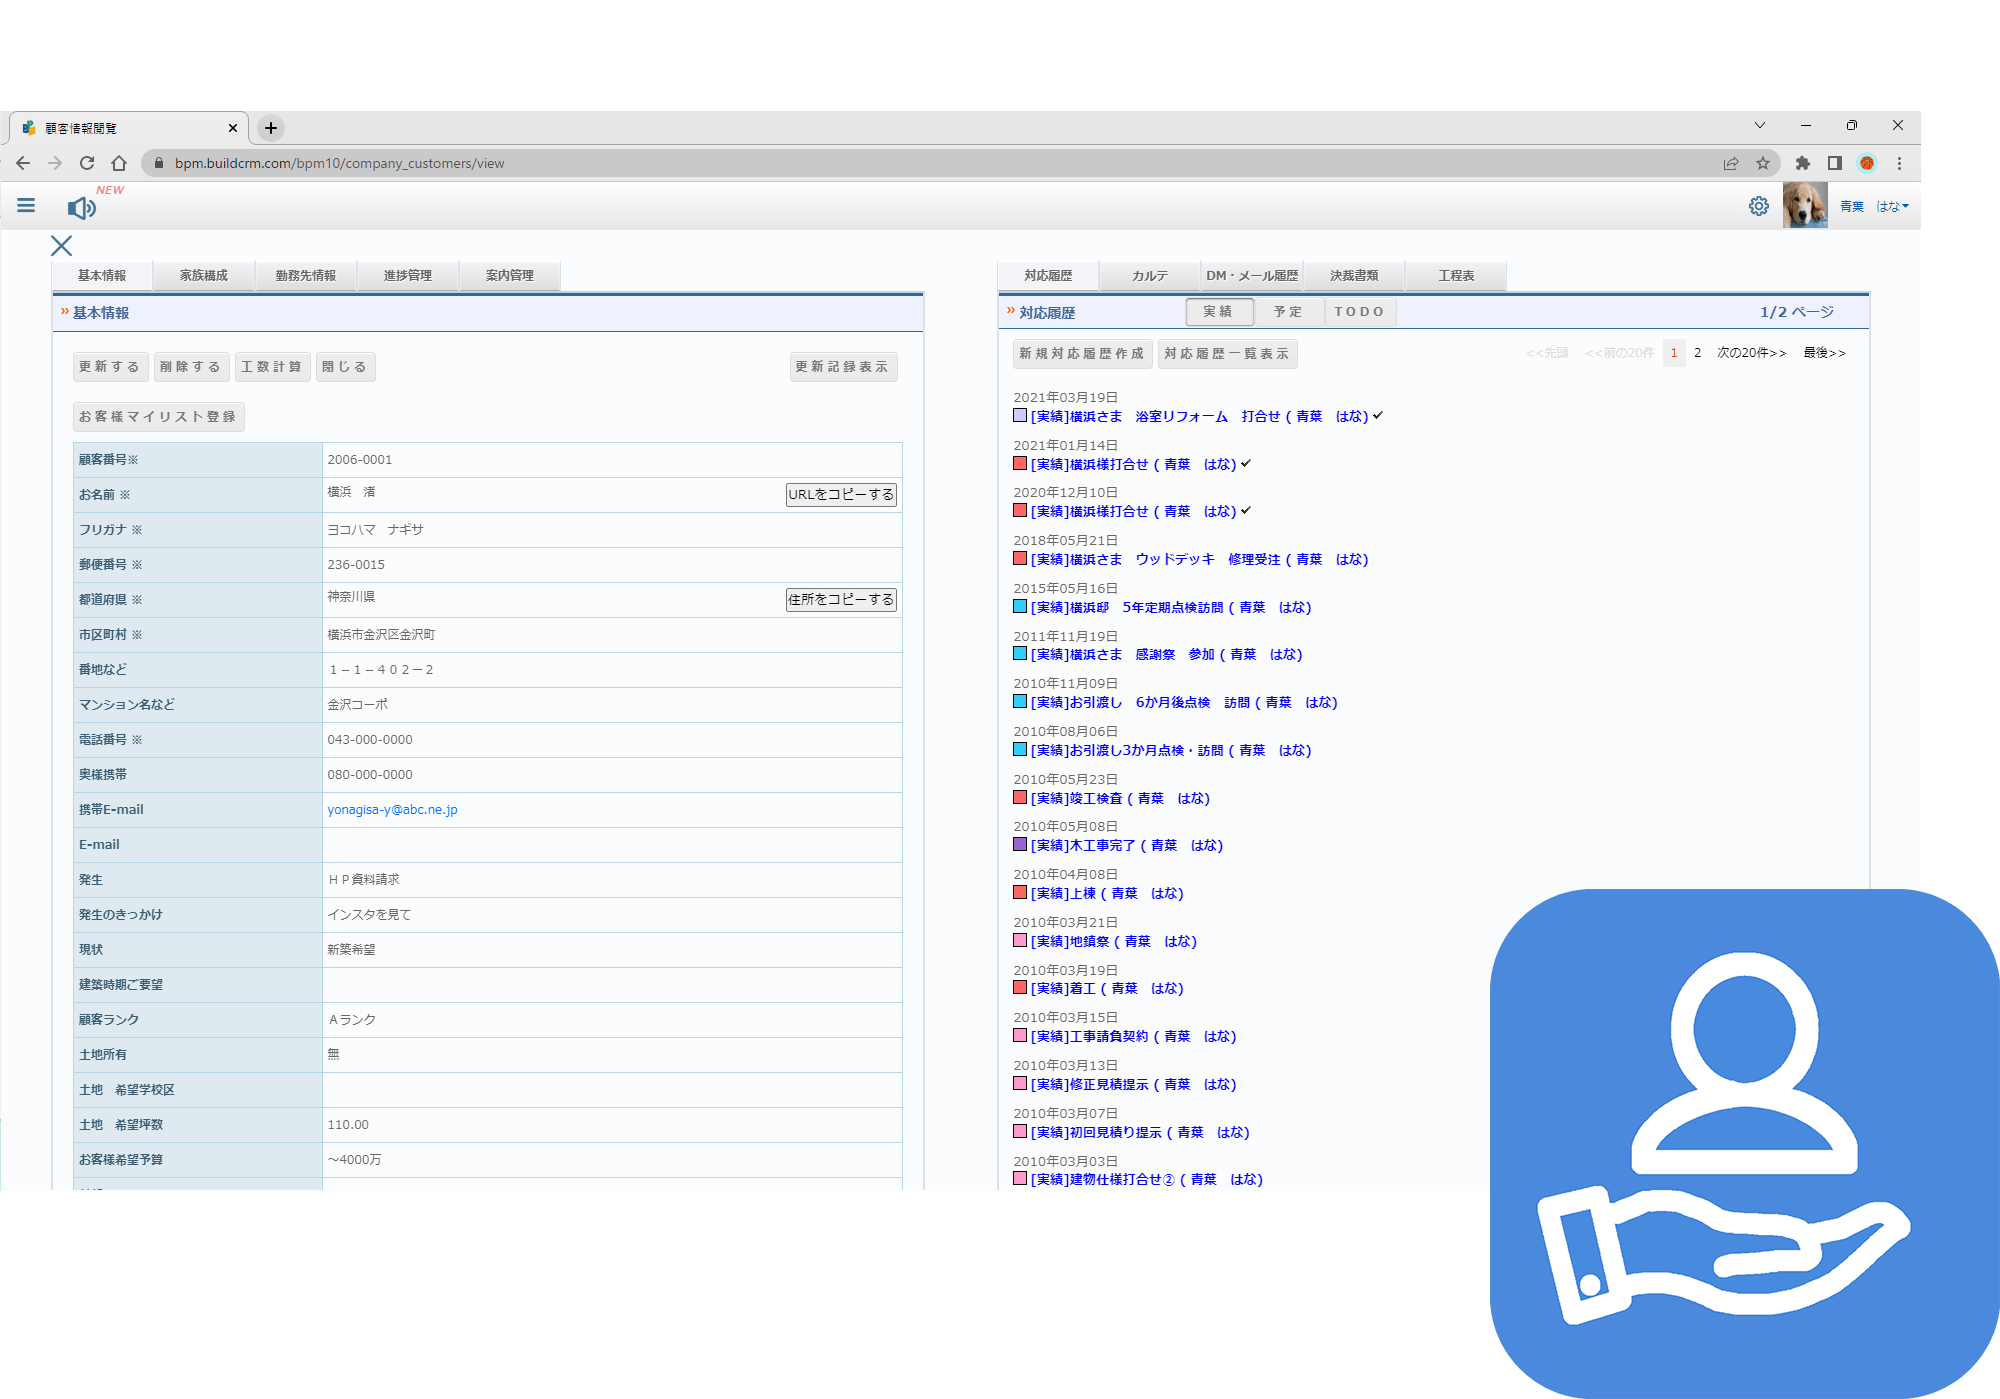Open the カルテ tab

(x=1149, y=276)
